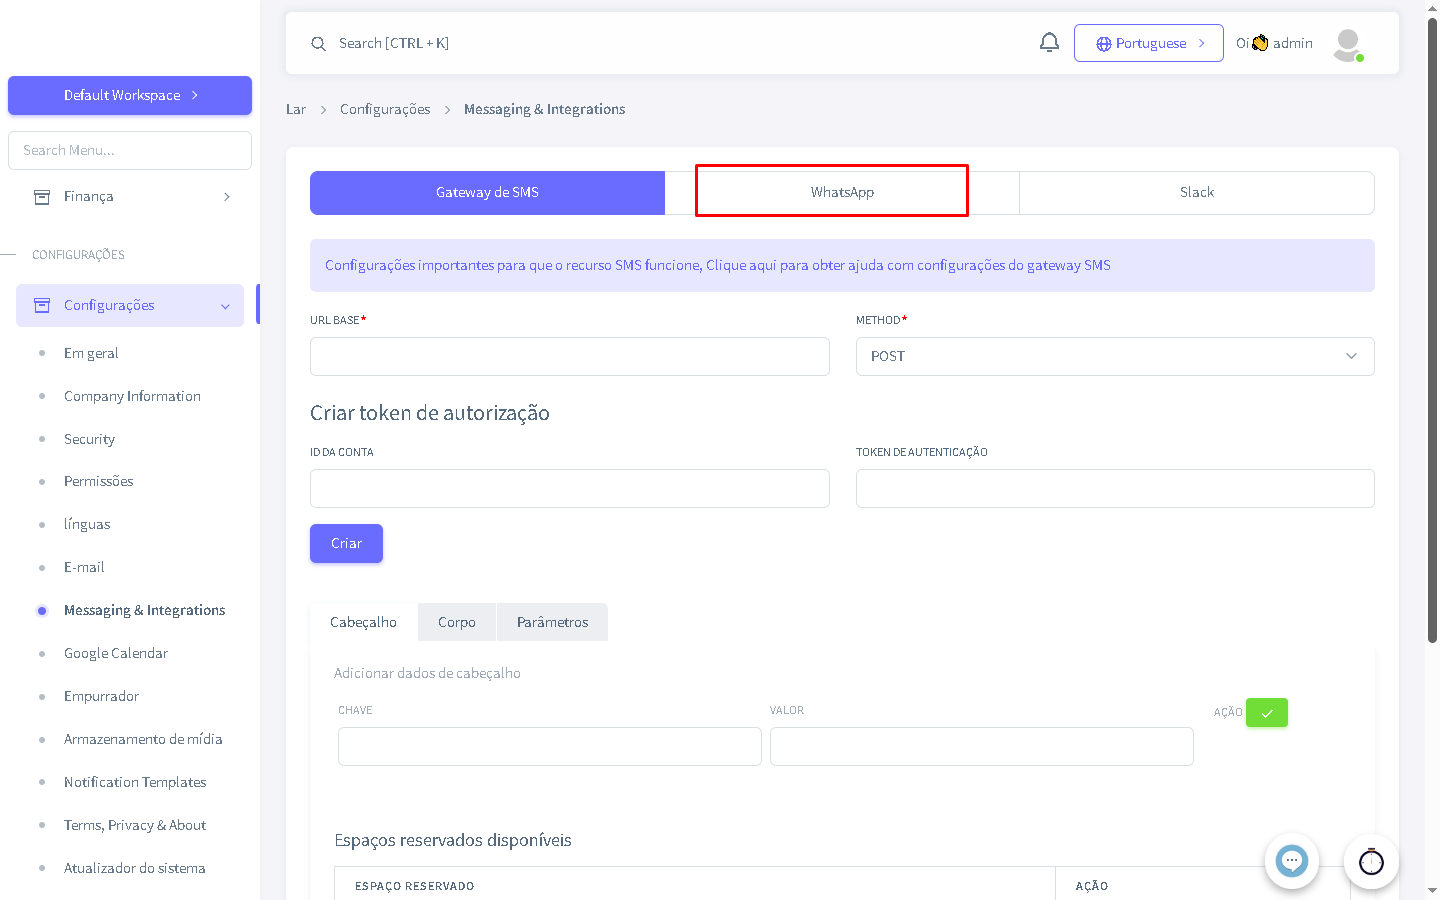
Task: Click the URL BASE input field
Action: (569, 357)
